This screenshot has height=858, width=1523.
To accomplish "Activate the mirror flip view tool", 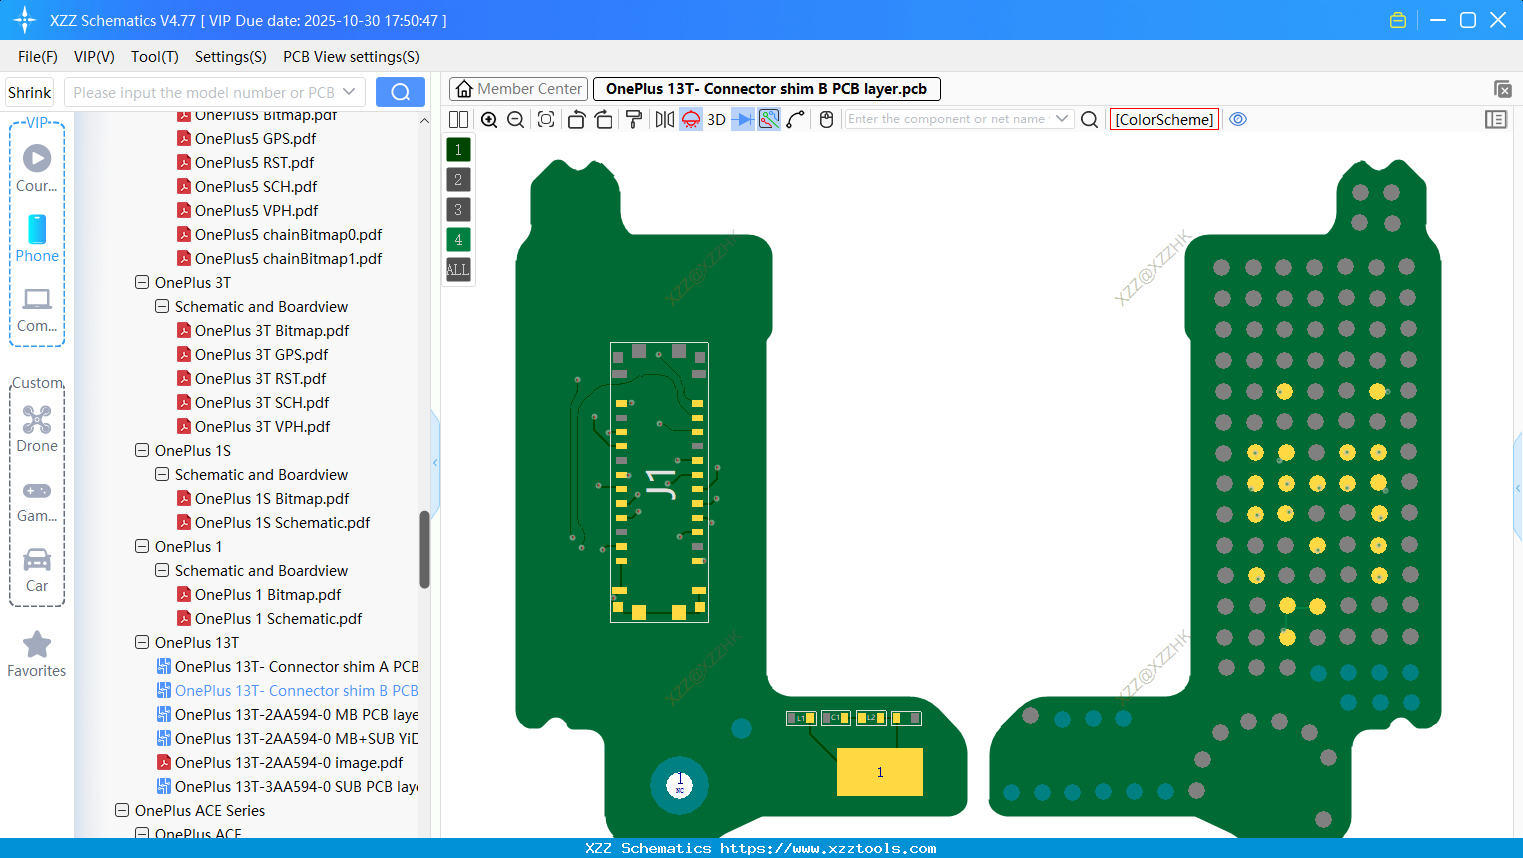I will [x=663, y=119].
